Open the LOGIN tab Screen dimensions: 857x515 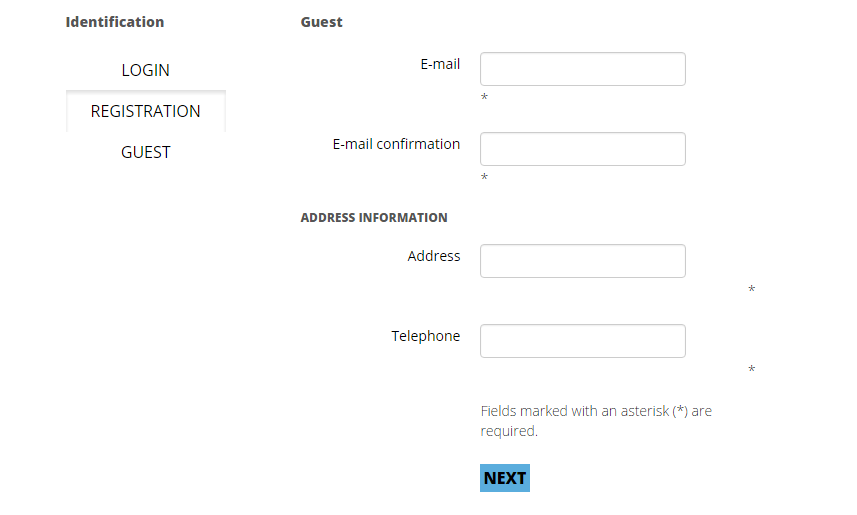(x=146, y=70)
